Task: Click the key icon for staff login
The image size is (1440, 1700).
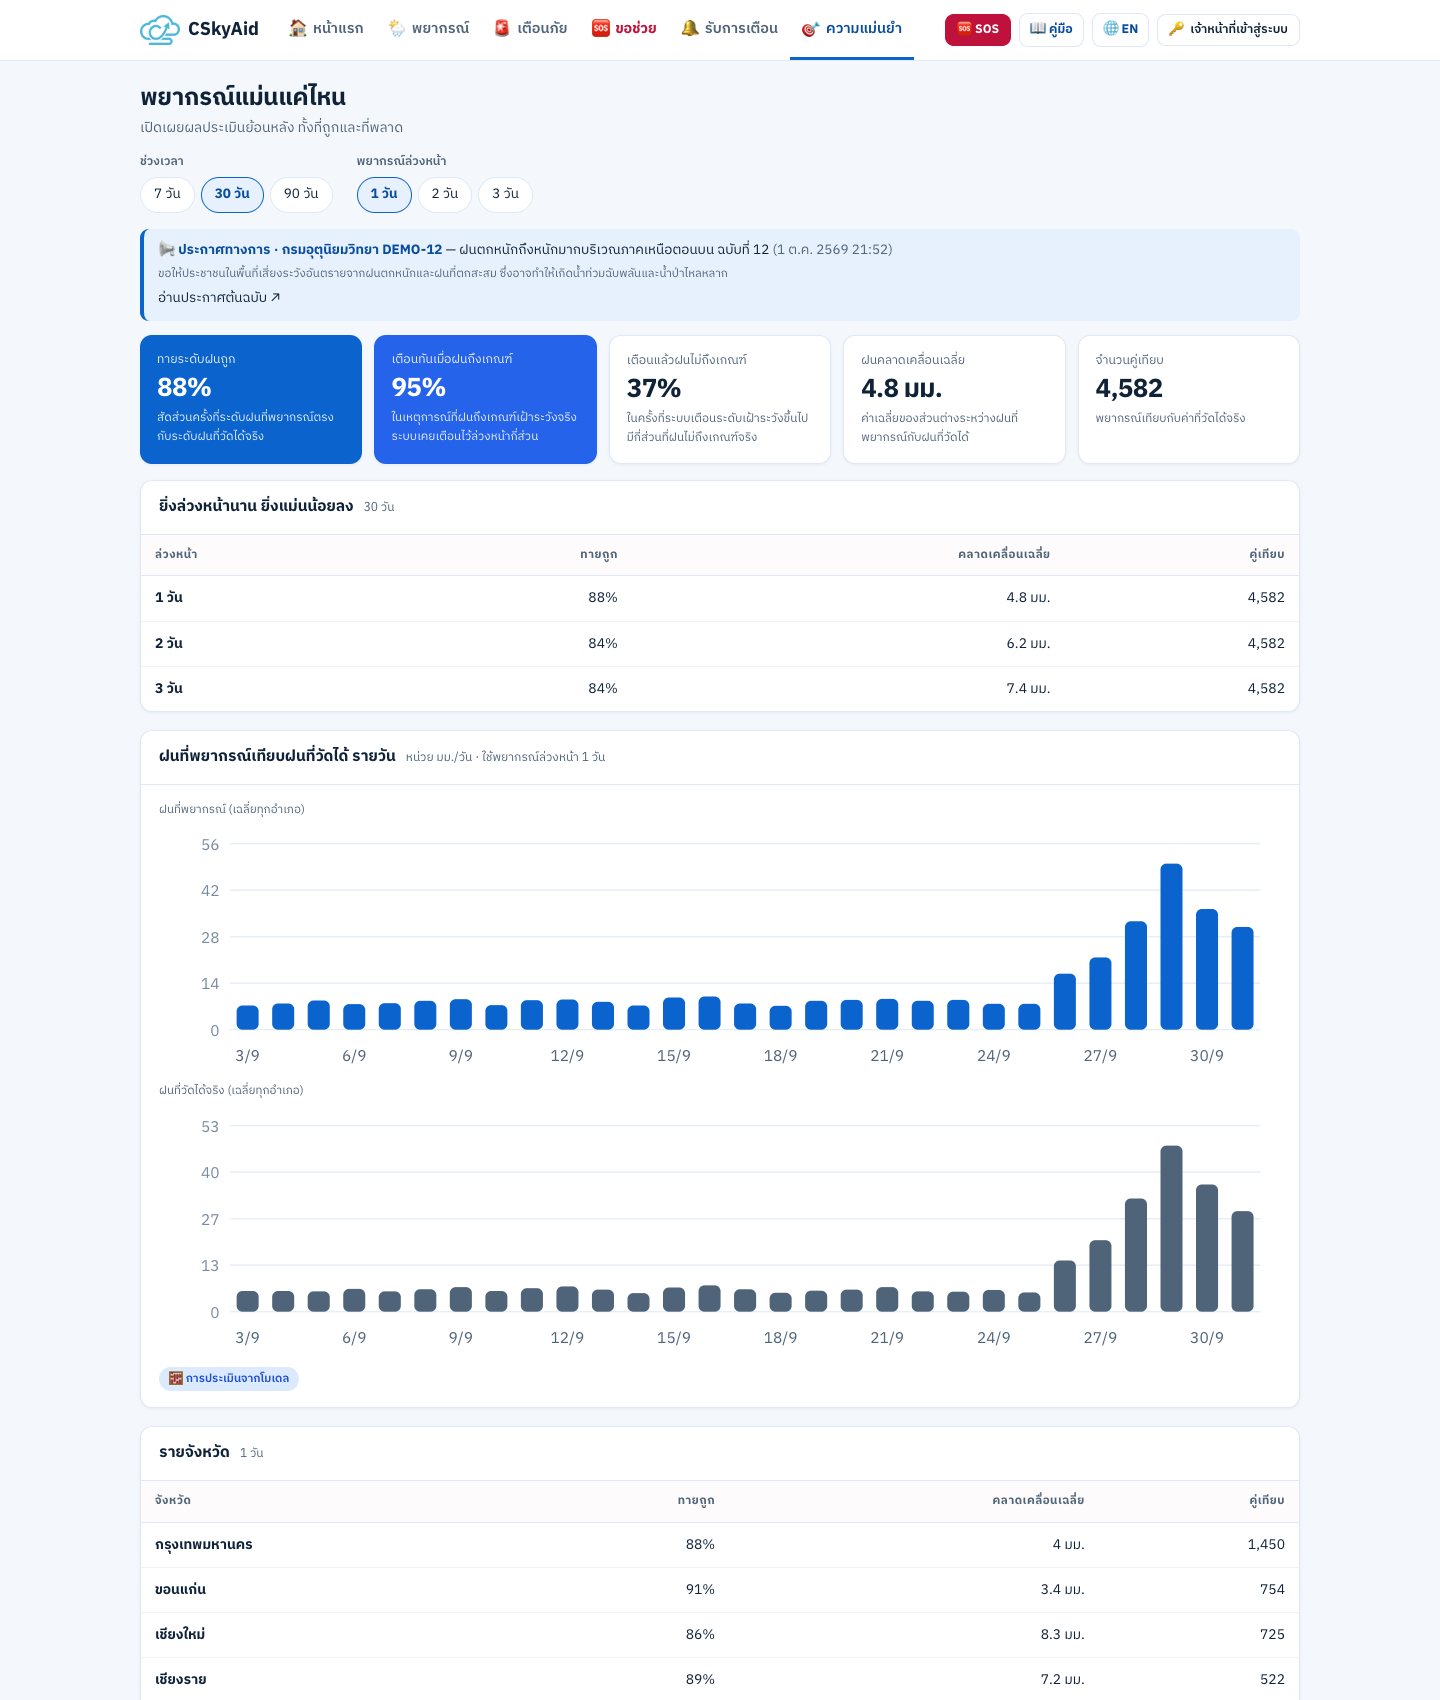Action: click(1176, 29)
